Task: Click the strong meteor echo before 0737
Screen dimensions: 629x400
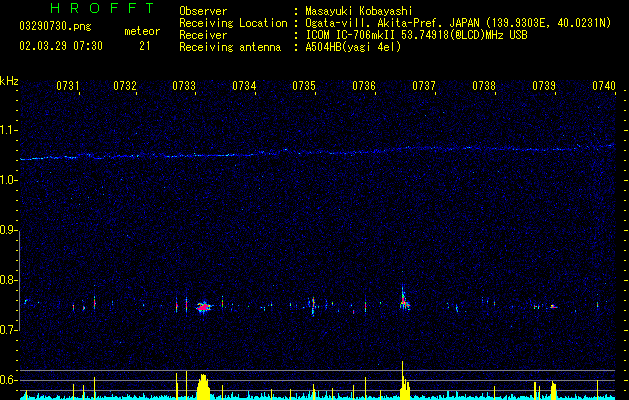Action: [x=404, y=301]
